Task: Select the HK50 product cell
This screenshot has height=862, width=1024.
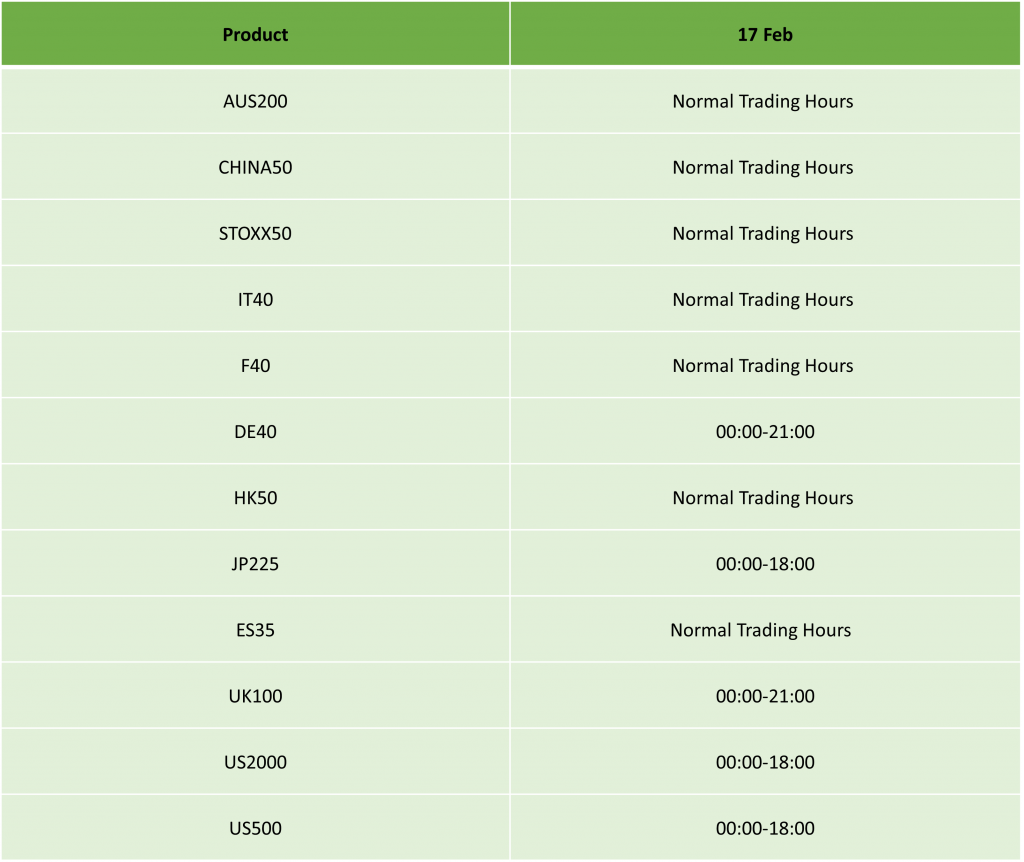Action: point(255,498)
